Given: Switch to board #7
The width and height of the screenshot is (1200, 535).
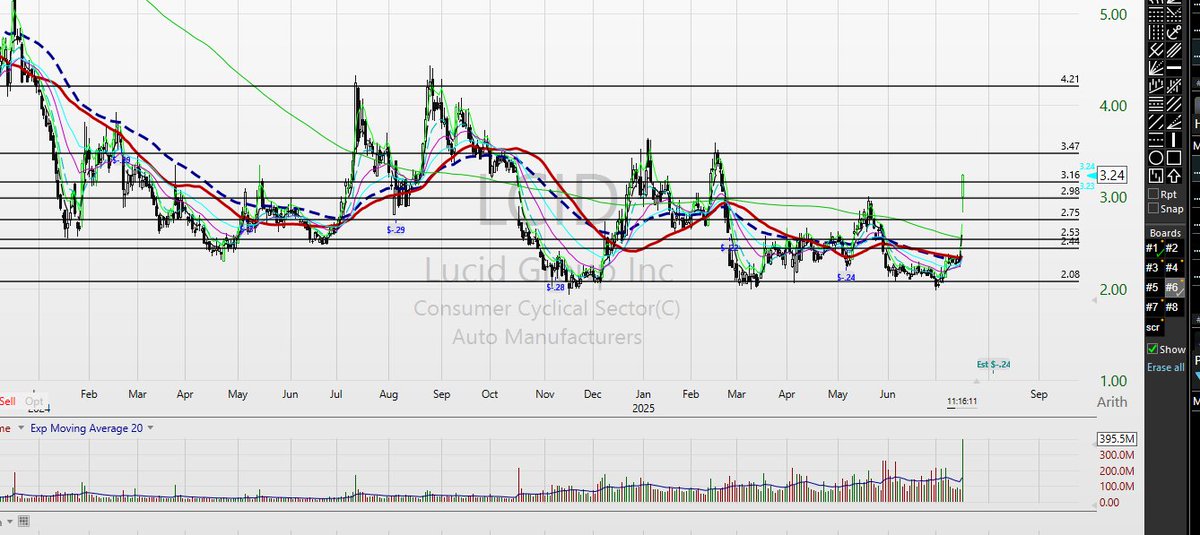Looking at the screenshot, I should coord(1154,306).
